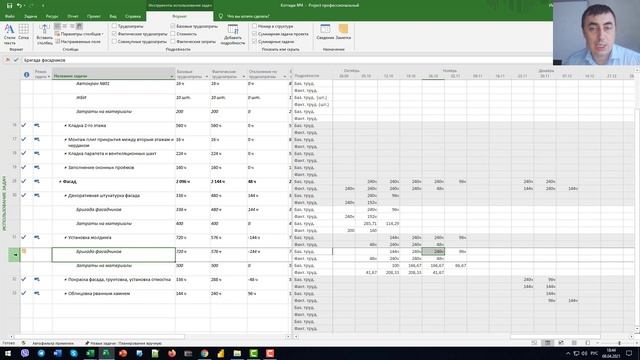Toggle the Трудозатраты (Work) checkbox

(114, 26)
